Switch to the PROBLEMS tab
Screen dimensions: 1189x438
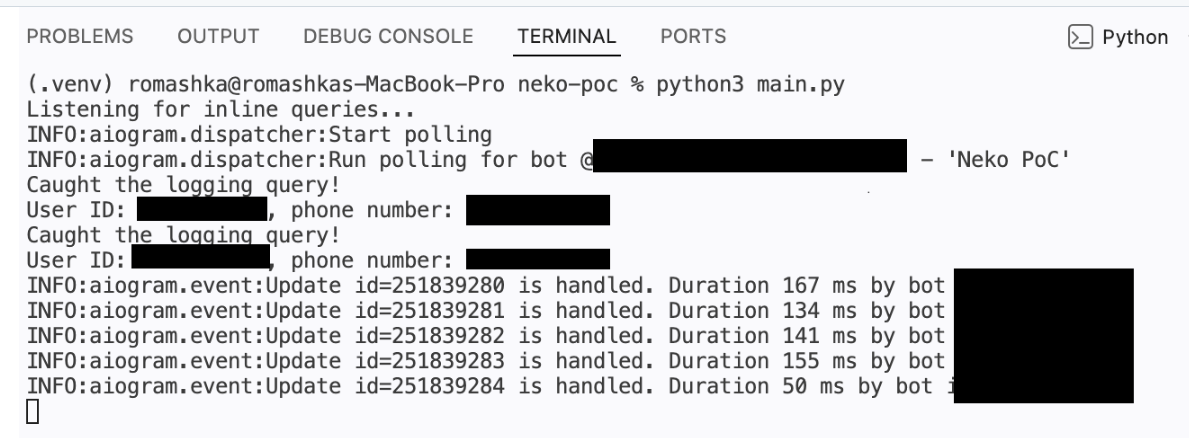[x=80, y=37]
